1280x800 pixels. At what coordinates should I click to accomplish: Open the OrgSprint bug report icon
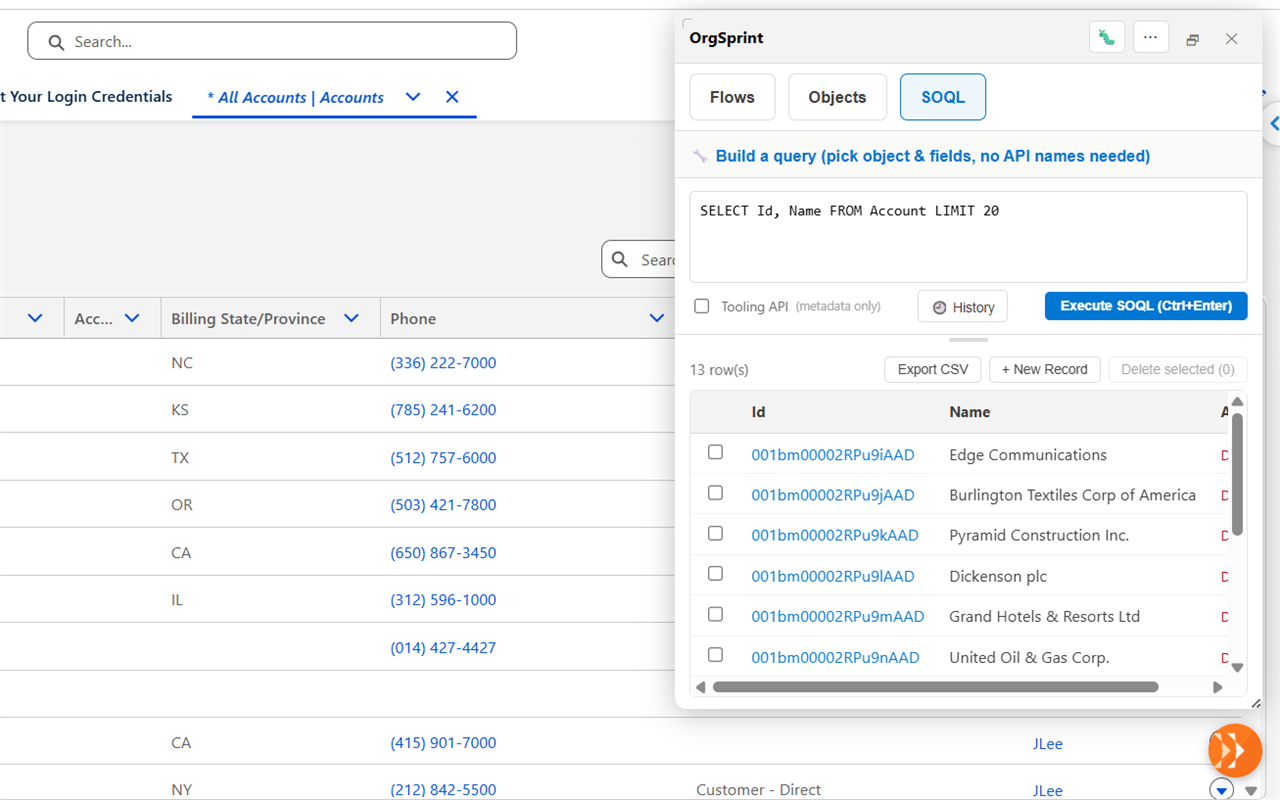coord(1107,38)
